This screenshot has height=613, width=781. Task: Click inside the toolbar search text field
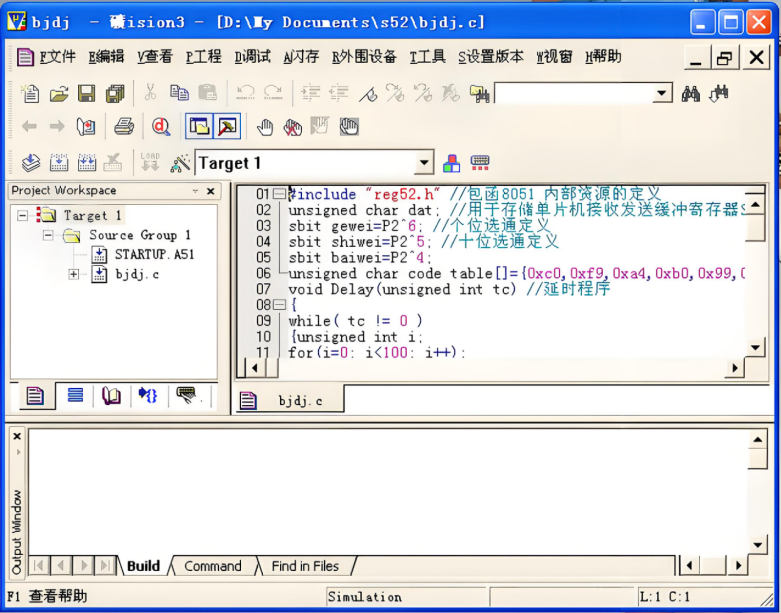(573, 93)
